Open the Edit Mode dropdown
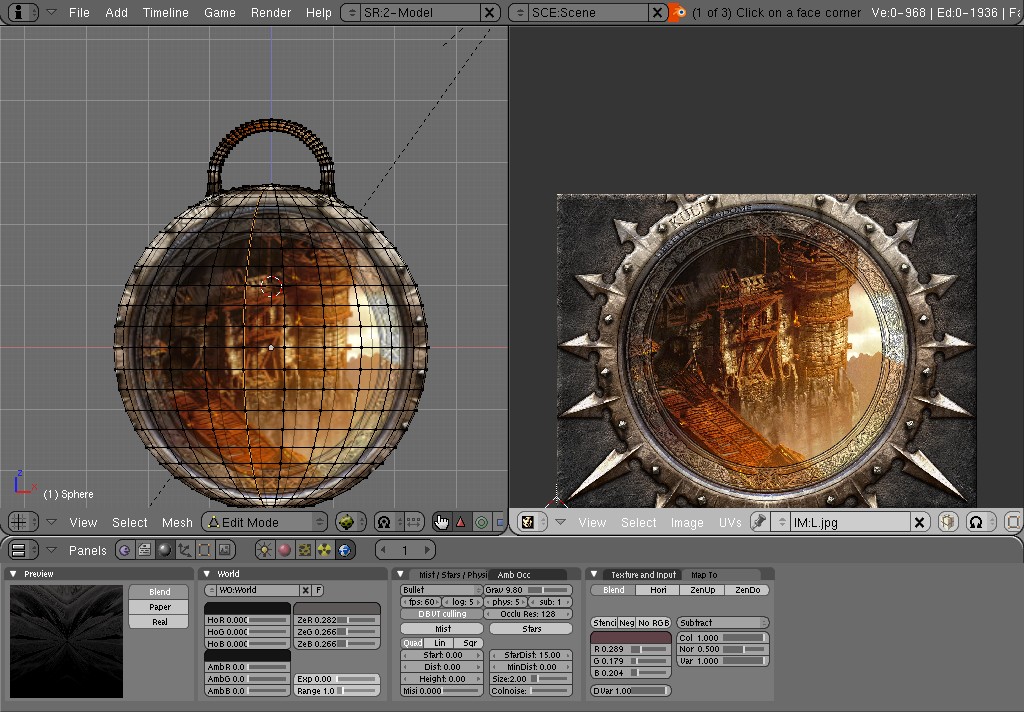This screenshot has height=712, width=1024. pyautogui.click(x=264, y=522)
